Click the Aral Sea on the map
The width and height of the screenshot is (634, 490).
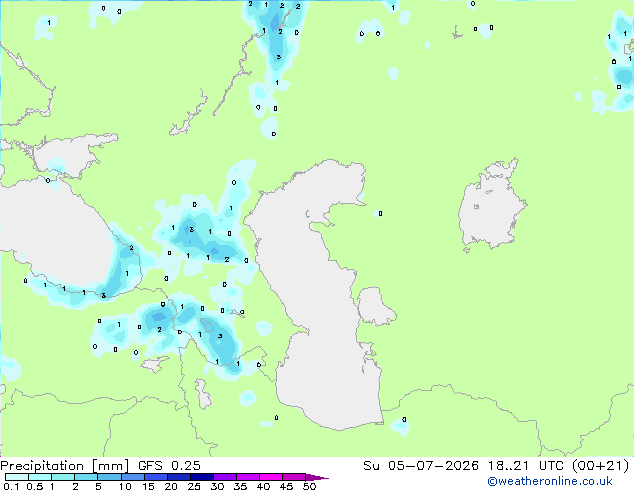[491, 206]
